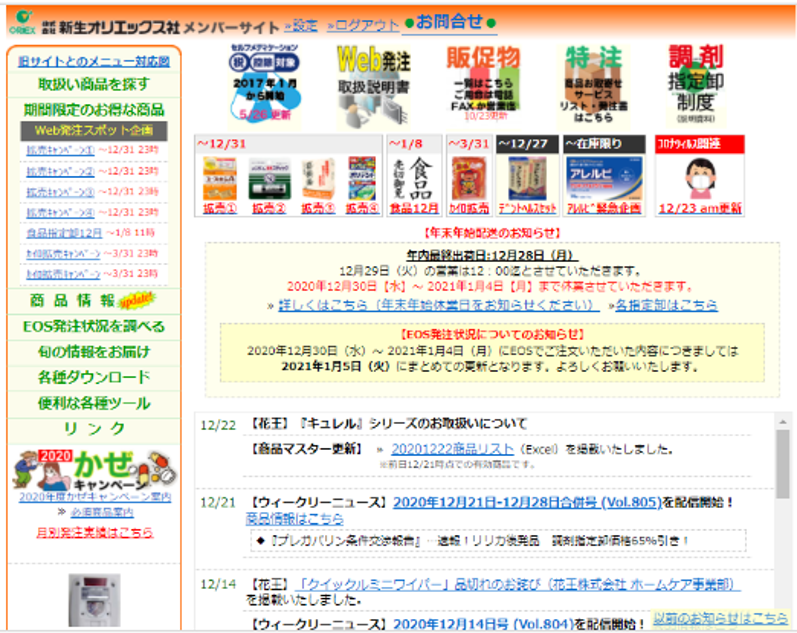Open 以前のお知らせはこちら link
The width and height of the screenshot is (797, 633).
pos(720,618)
